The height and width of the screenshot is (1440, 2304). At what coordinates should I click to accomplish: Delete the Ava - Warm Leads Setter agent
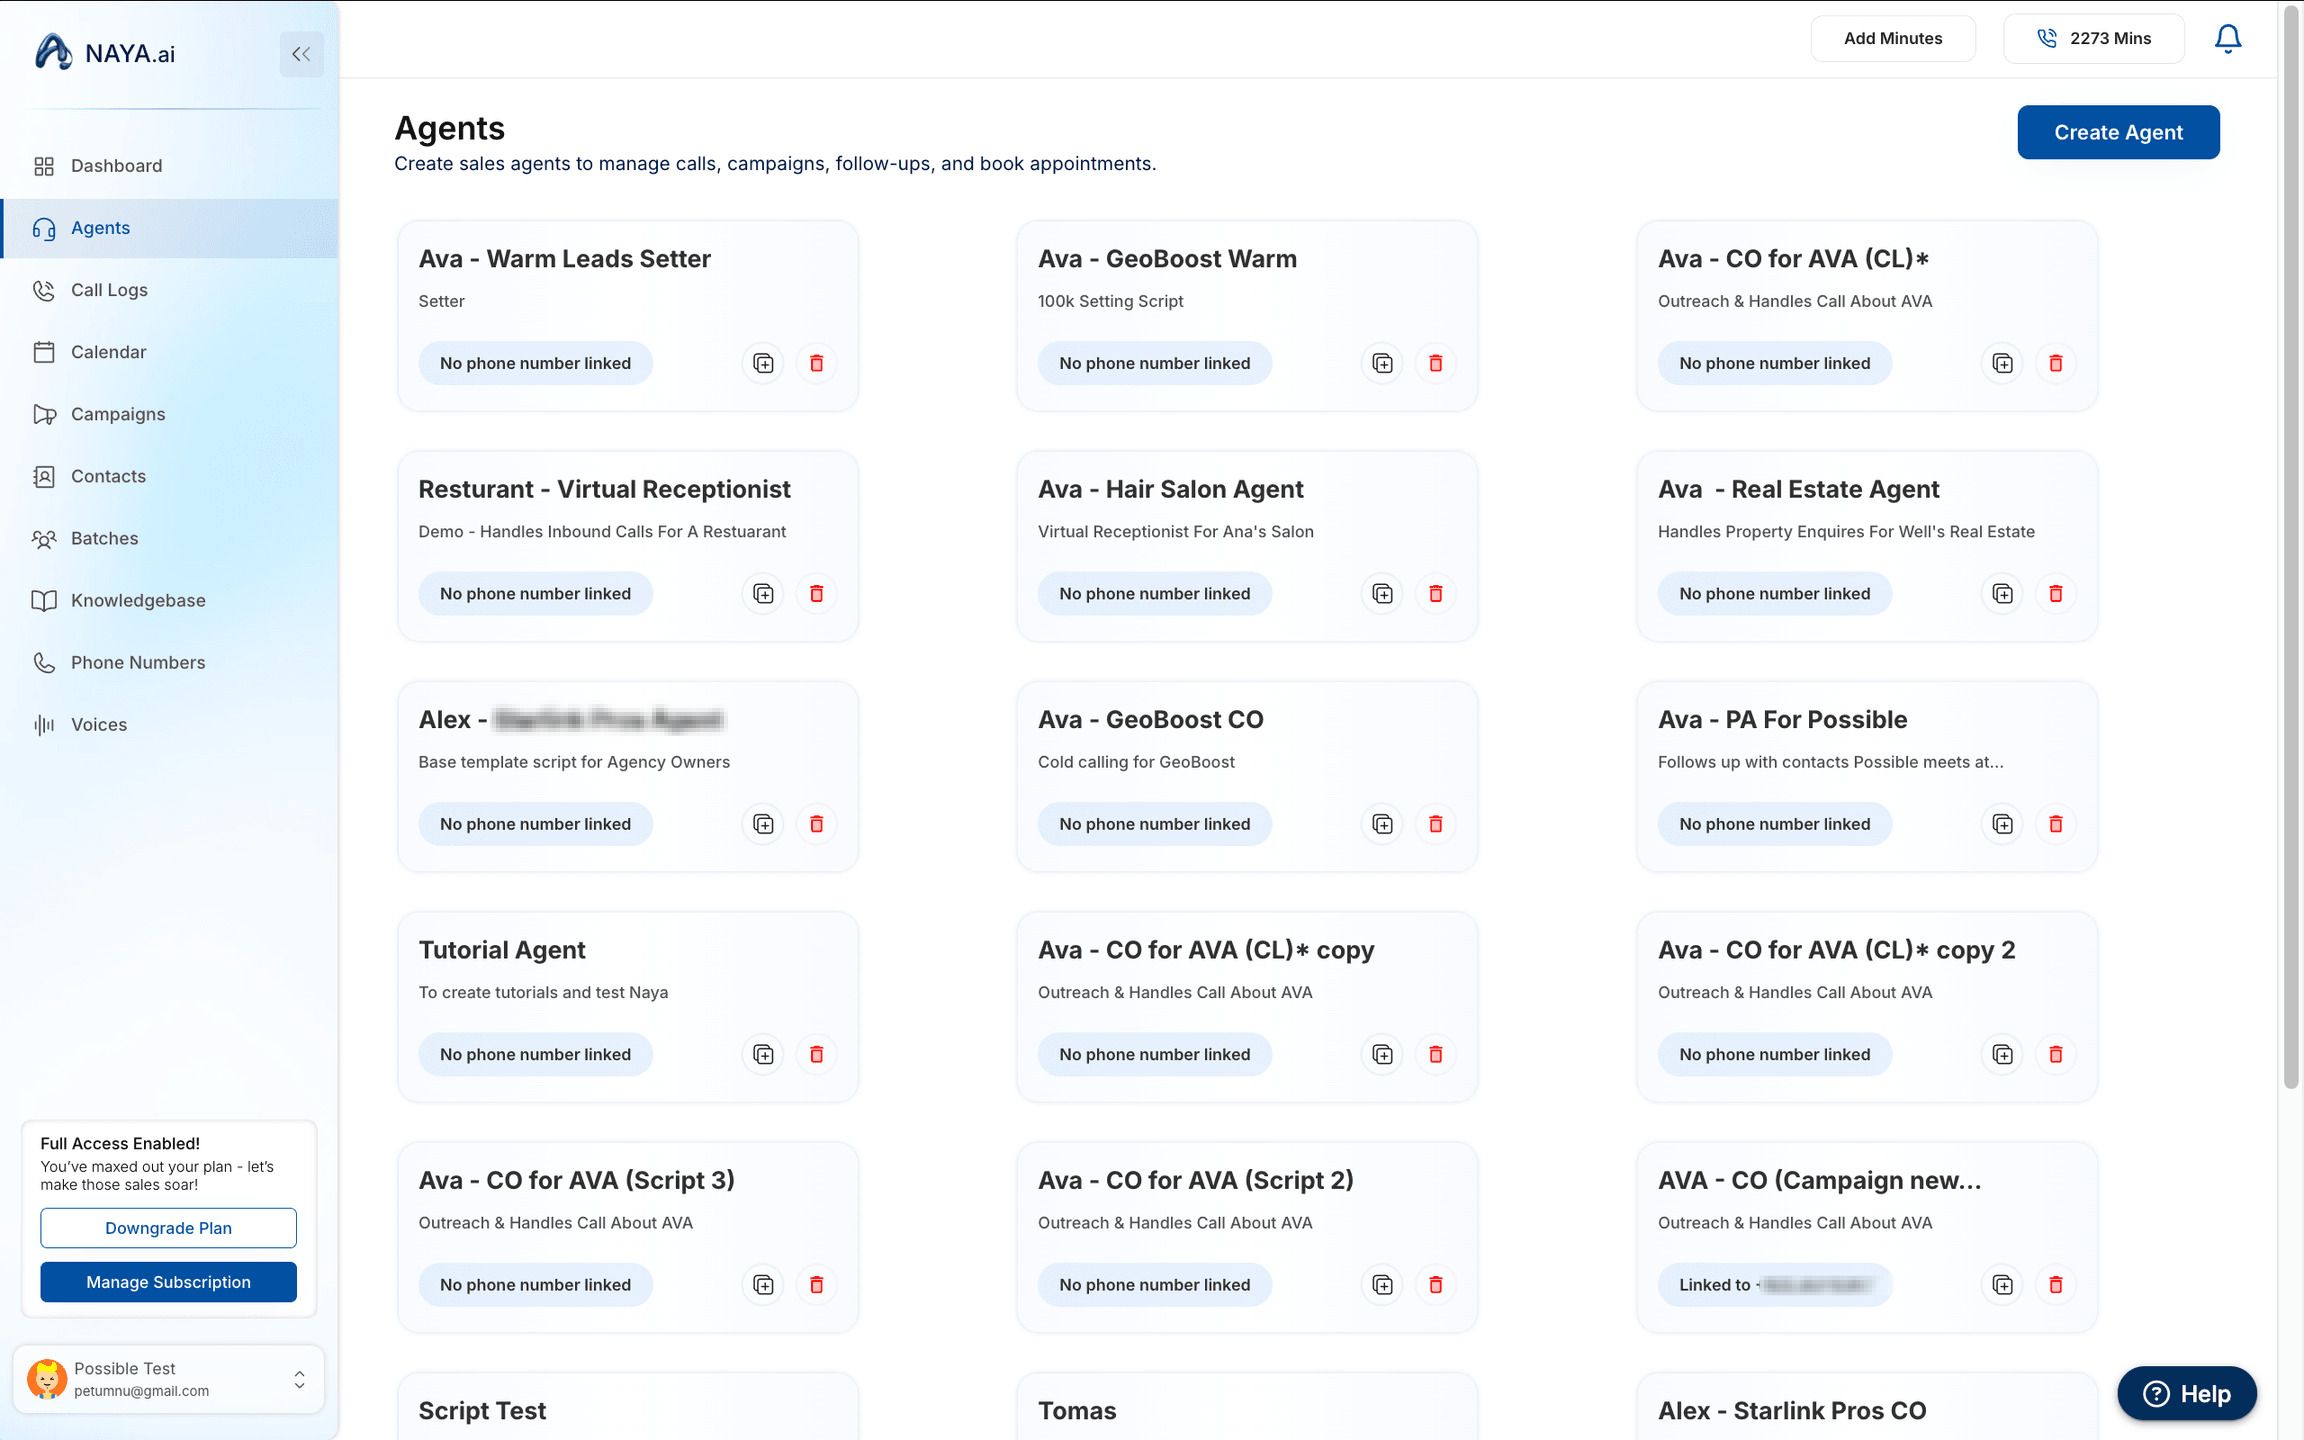coord(816,363)
